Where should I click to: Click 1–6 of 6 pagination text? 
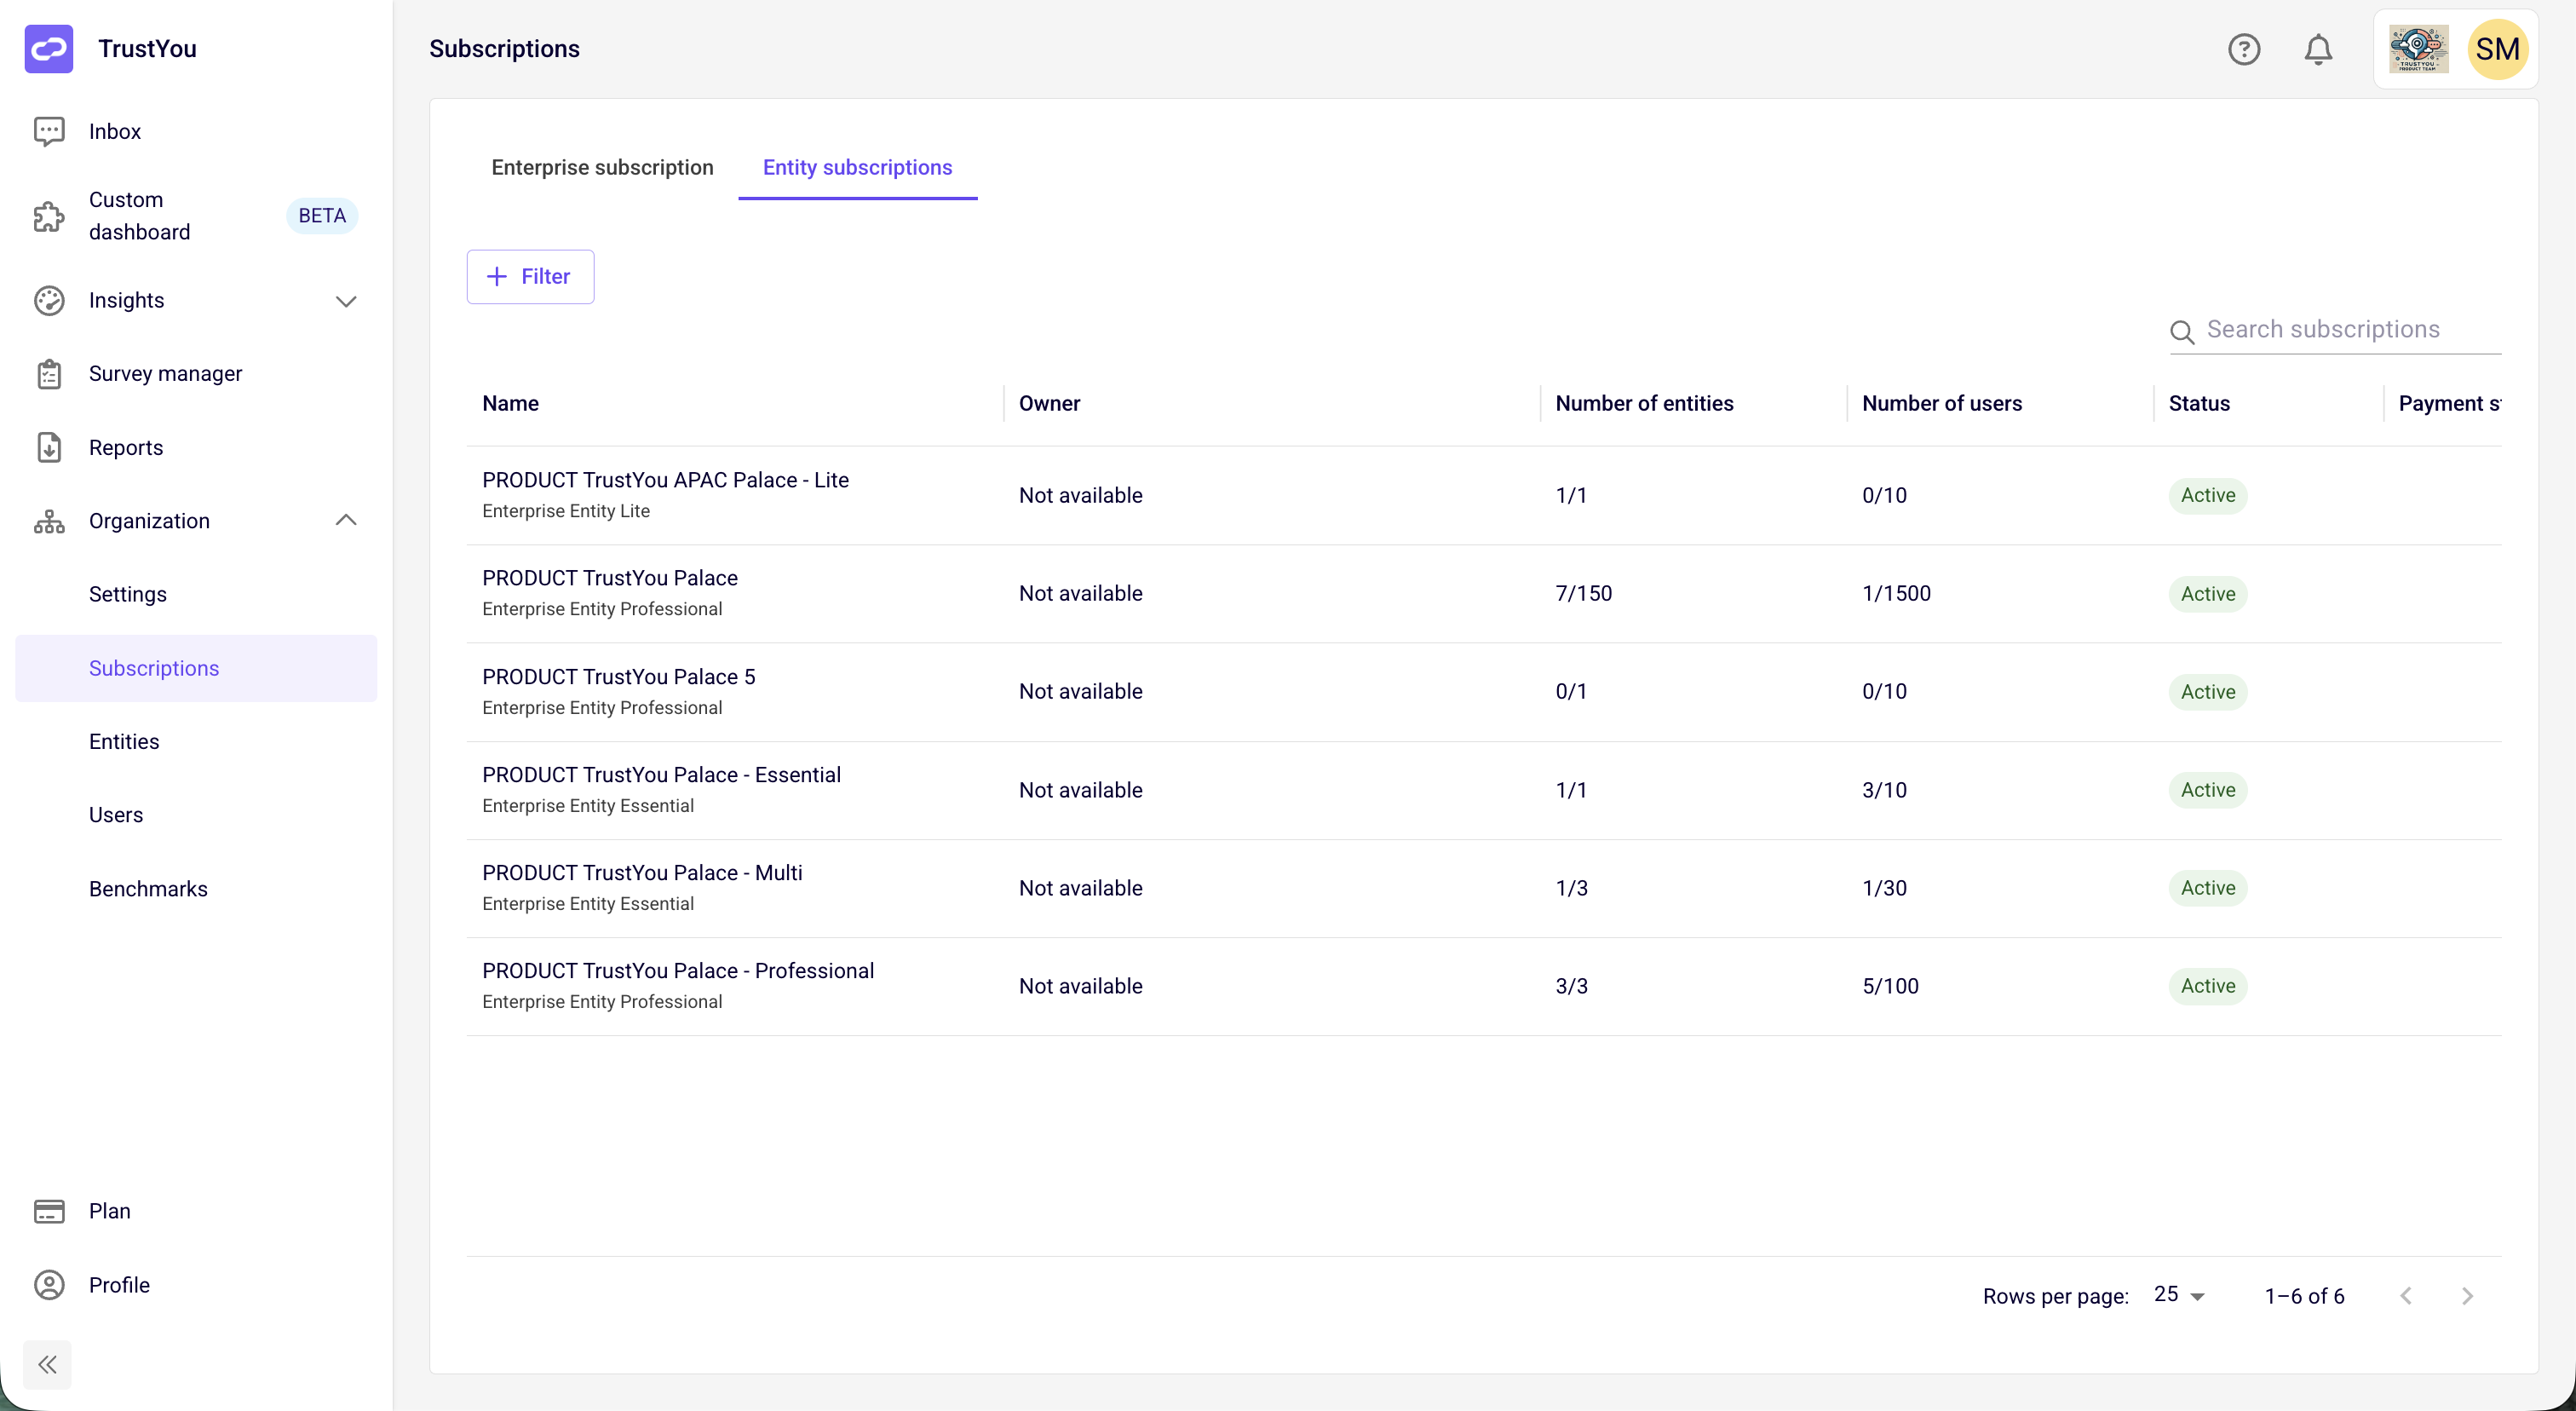tap(2303, 1296)
